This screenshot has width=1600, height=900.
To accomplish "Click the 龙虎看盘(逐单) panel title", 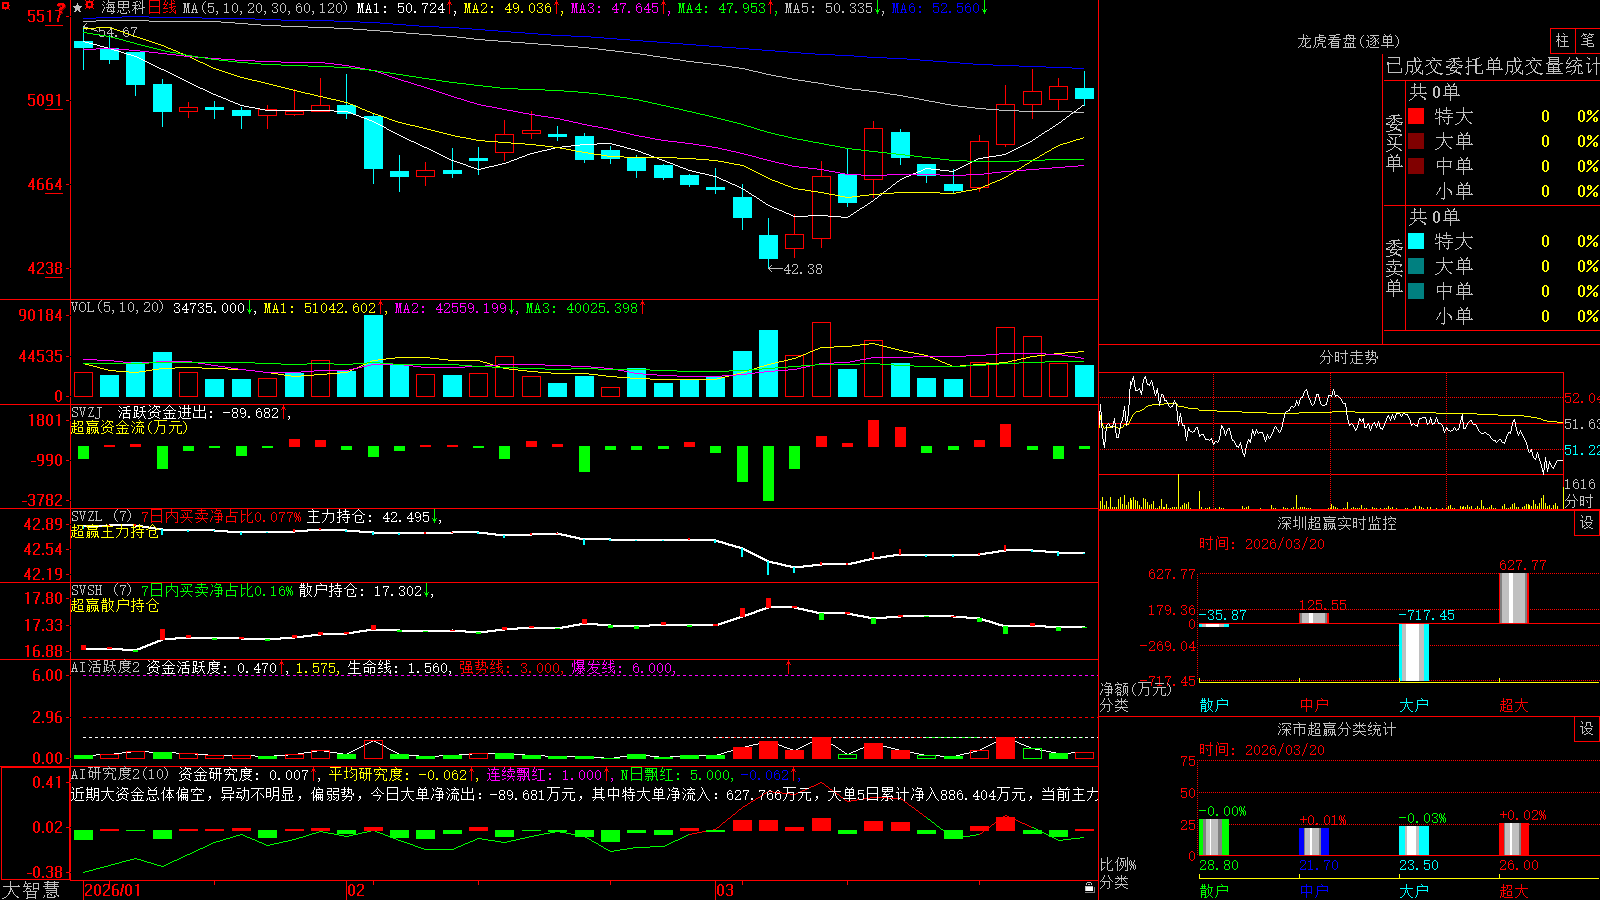I will (x=1349, y=41).
